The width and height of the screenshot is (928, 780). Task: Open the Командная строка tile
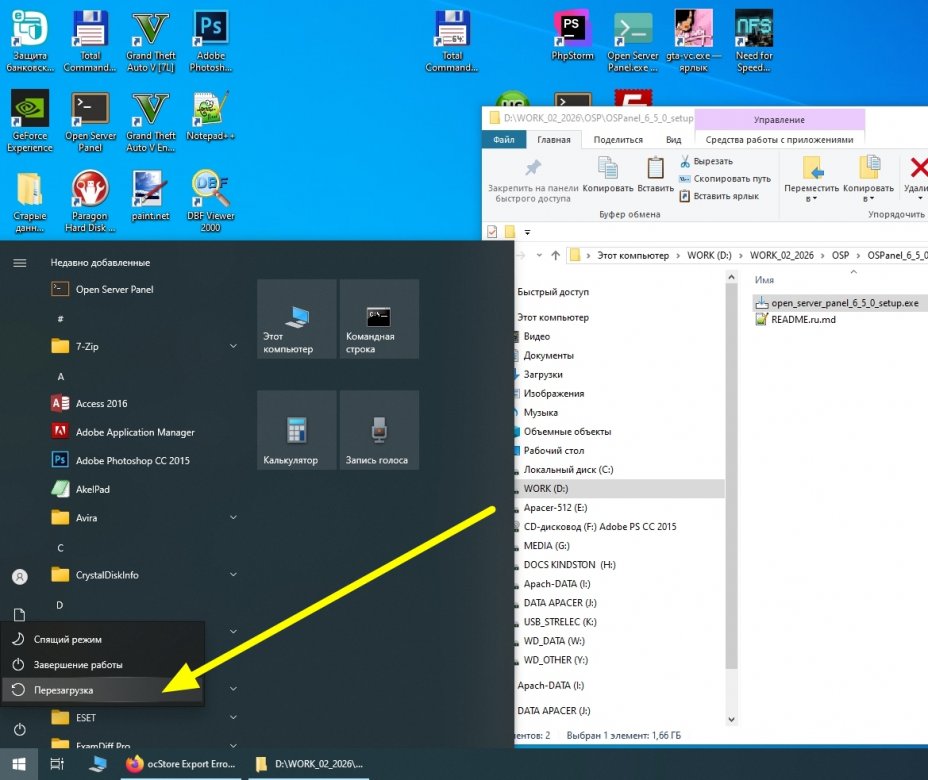(379, 319)
